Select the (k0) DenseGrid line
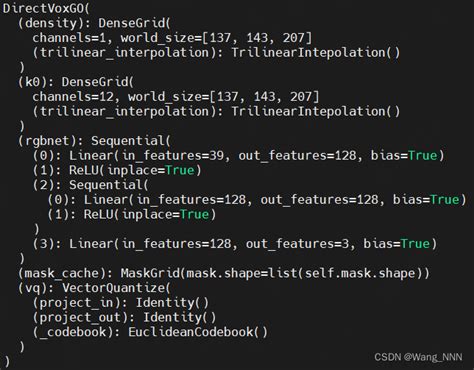 coord(76,82)
